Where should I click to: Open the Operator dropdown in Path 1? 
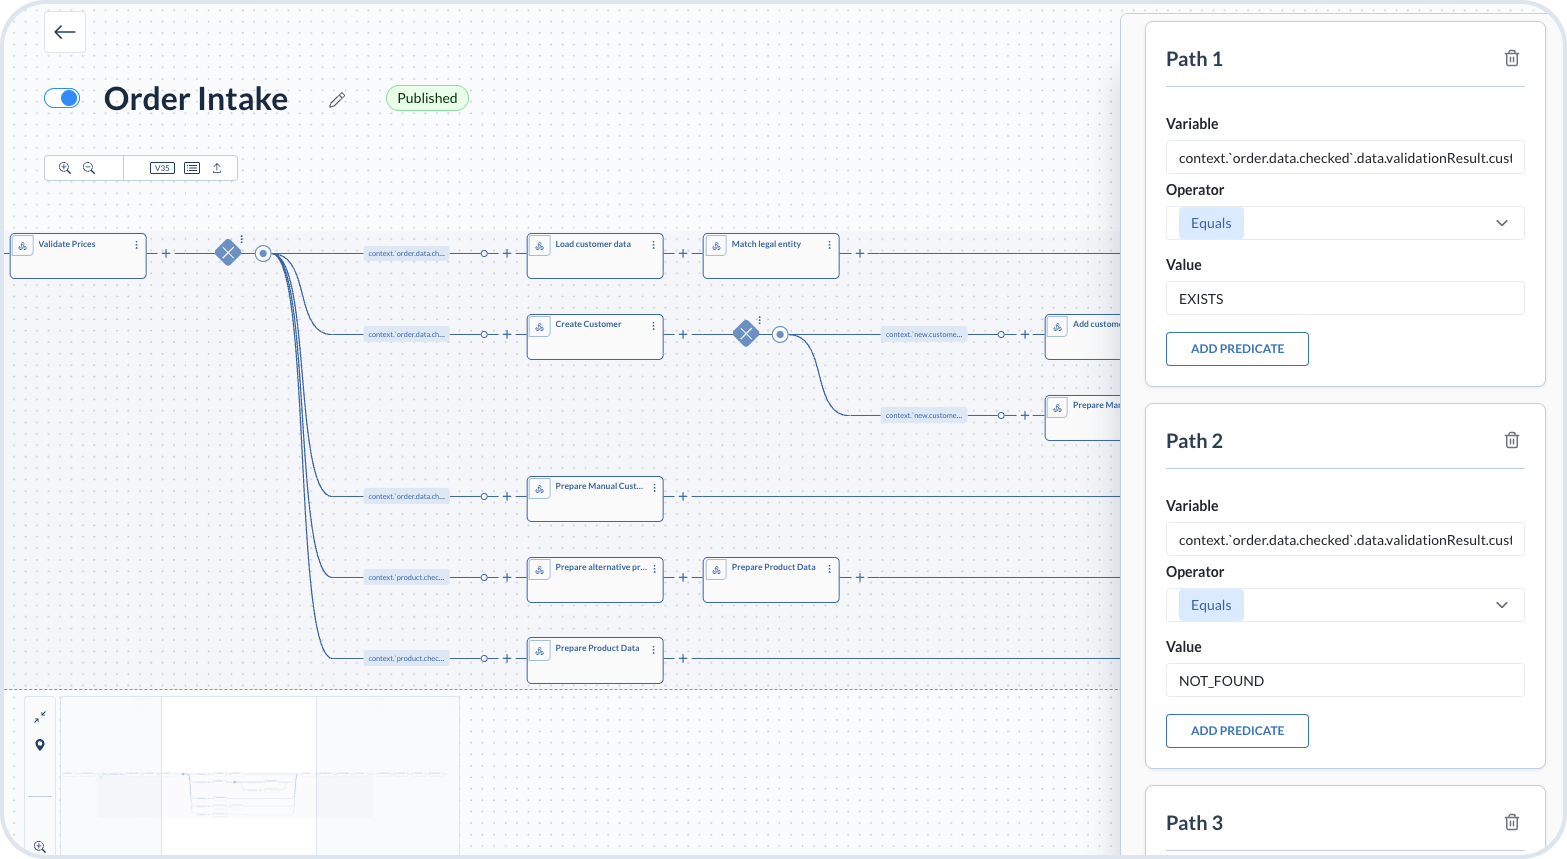1344,222
